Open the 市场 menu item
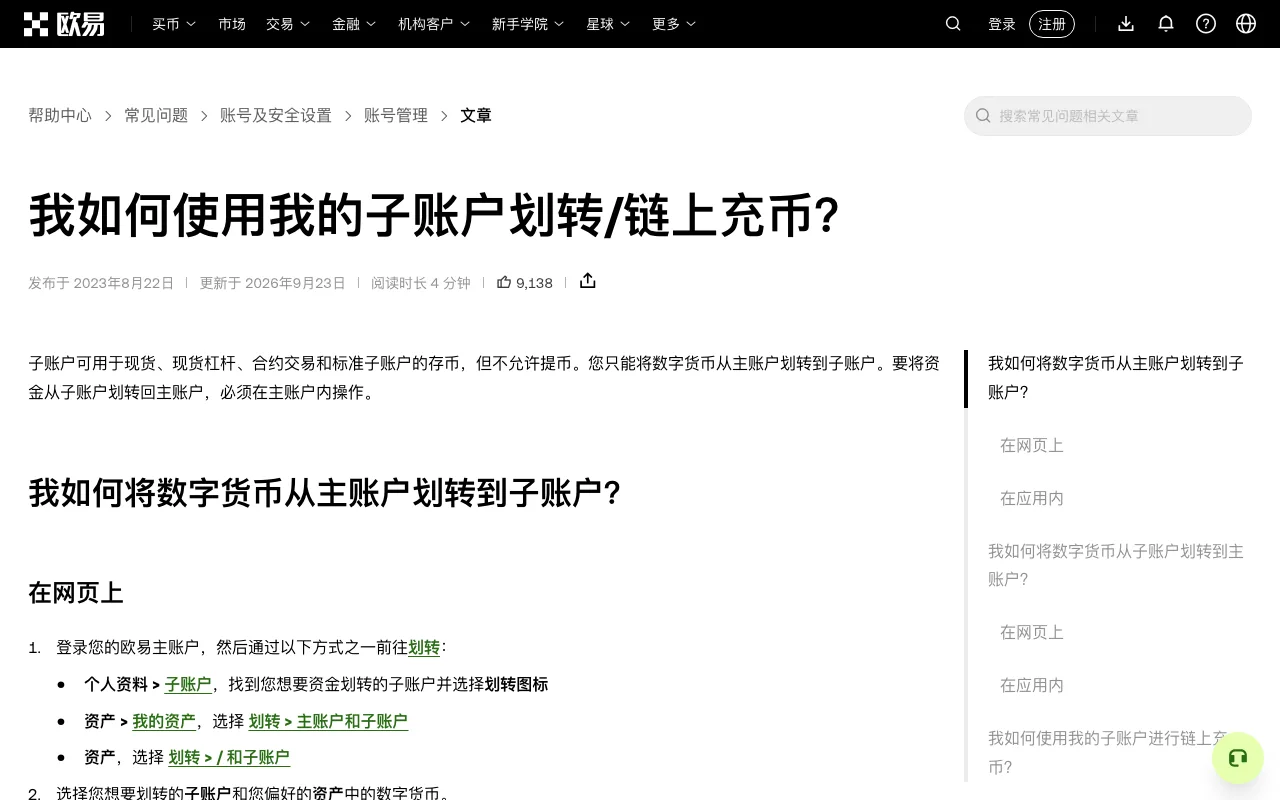The height and width of the screenshot is (800, 1280). click(x=232, y=24)
